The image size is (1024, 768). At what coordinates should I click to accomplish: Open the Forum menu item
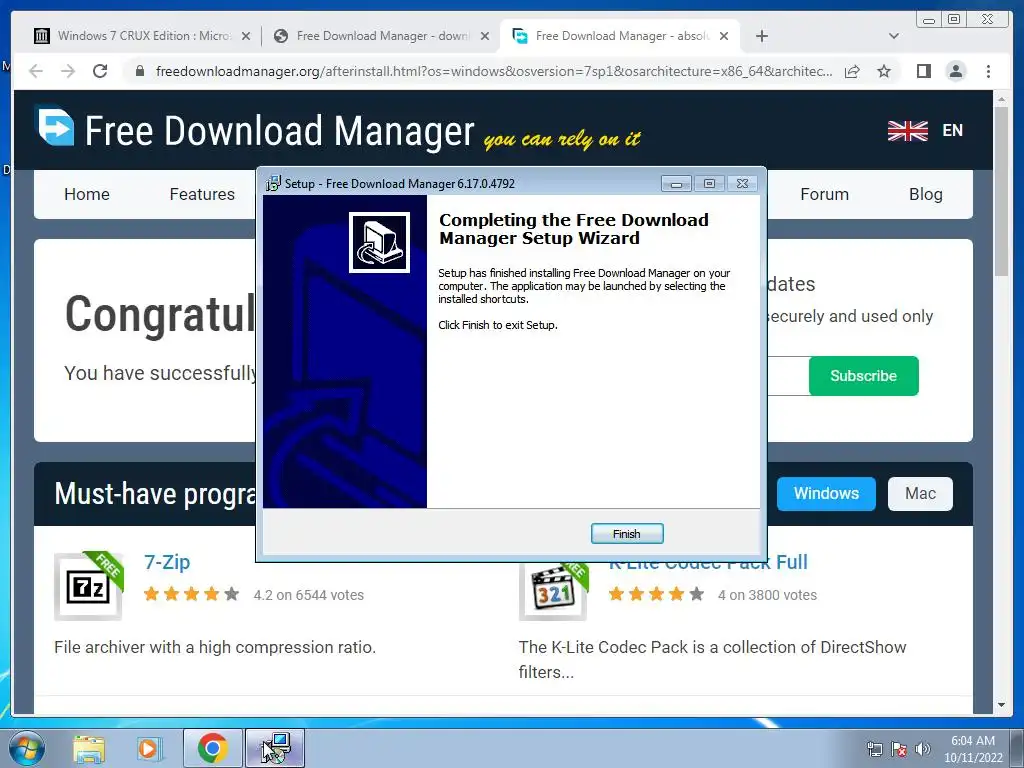(x=824, y=194)
